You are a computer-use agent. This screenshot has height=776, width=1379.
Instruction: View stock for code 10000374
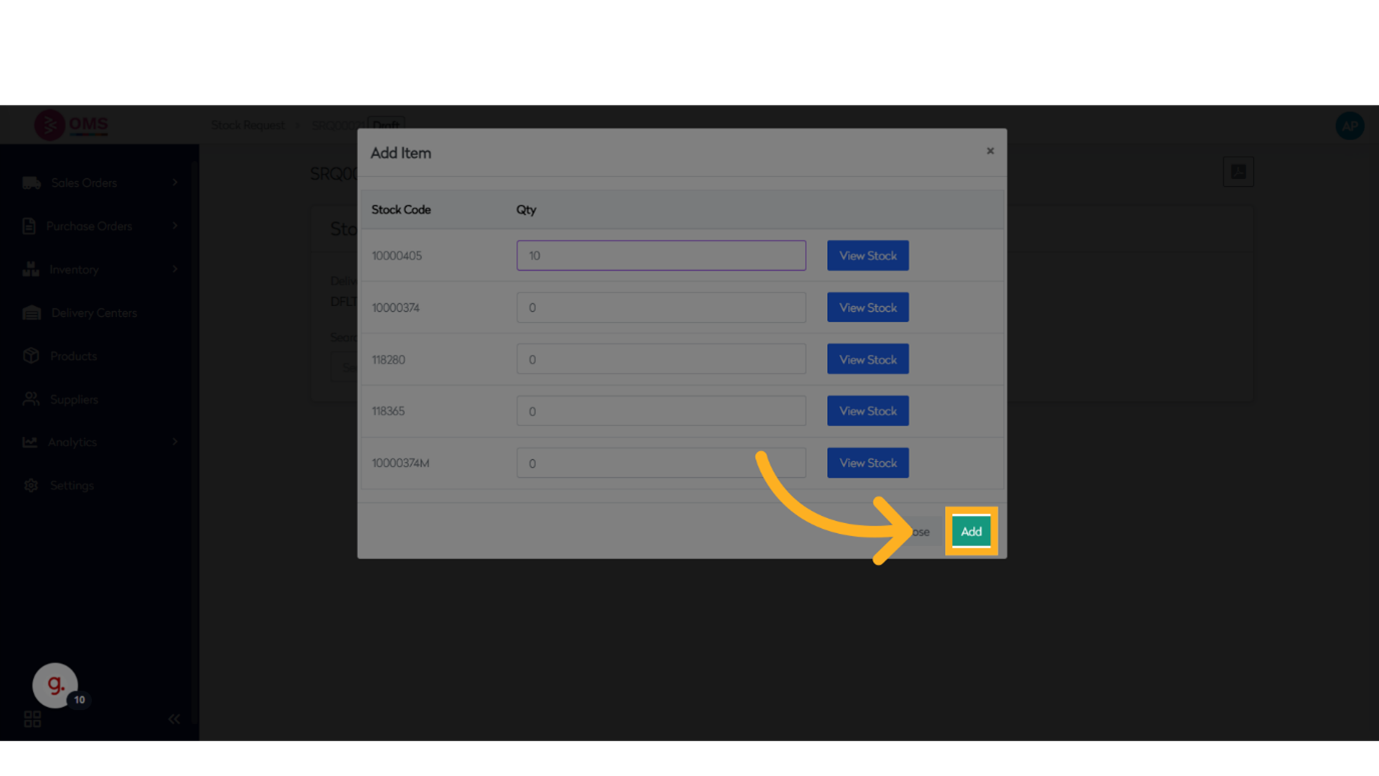867,308
